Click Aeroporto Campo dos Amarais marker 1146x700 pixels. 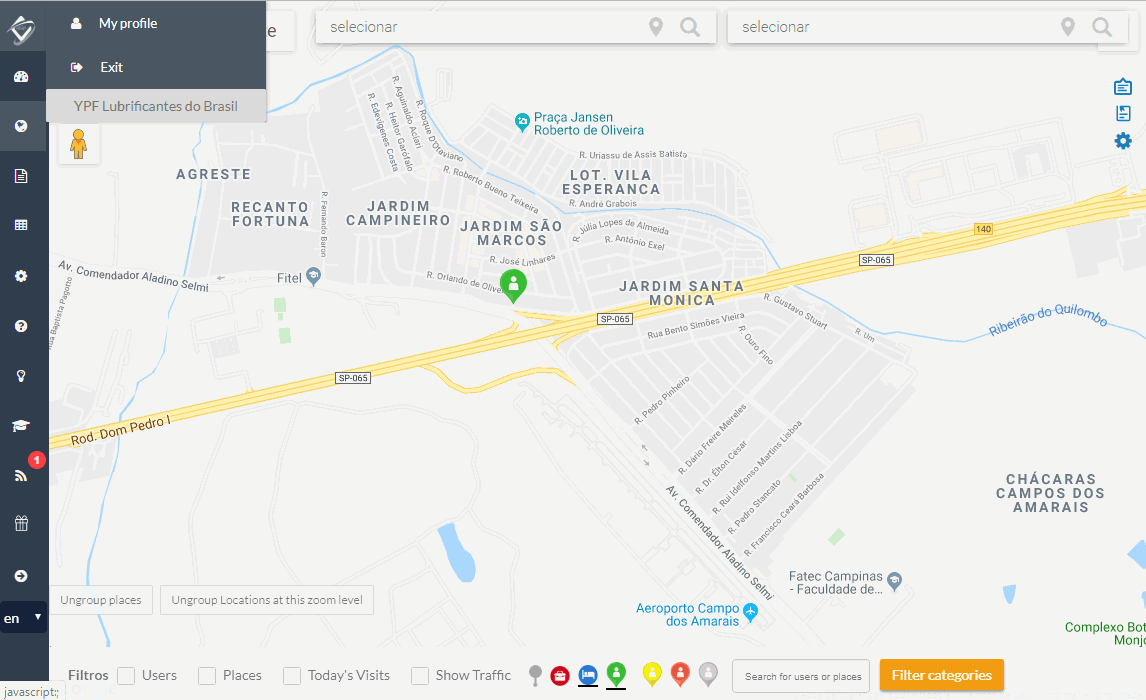(750, 611)
